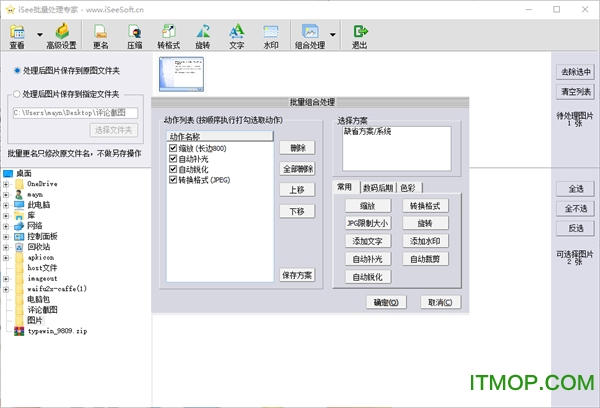Expand the 网络 tree node

(x=6, y=226)
